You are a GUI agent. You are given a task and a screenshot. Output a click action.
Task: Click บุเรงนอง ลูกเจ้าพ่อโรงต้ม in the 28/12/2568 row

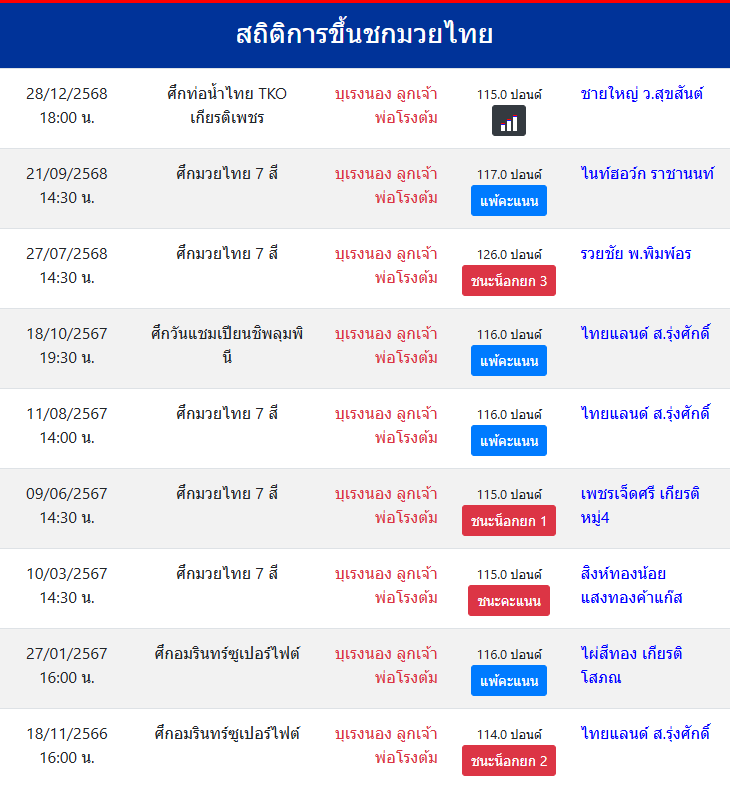387,105
